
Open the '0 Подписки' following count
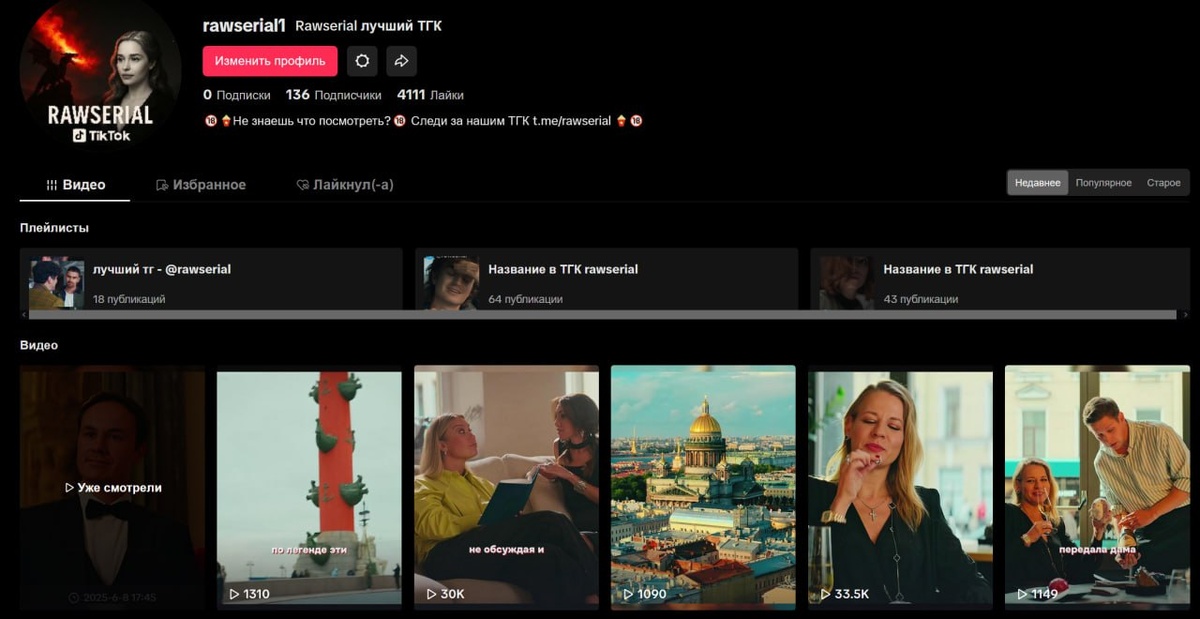[237, 95]
